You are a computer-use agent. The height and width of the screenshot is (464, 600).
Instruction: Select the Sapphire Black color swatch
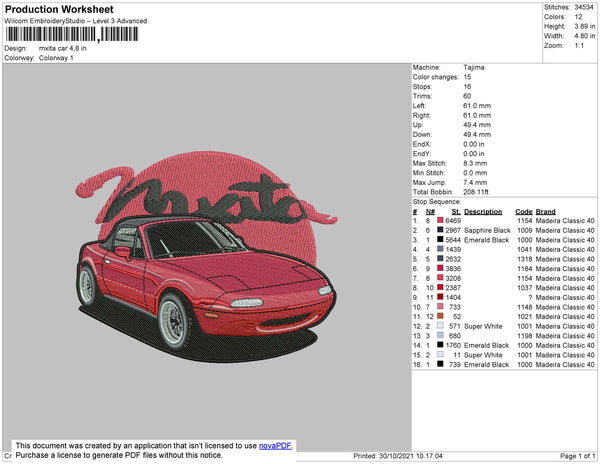(x=439, y=231)
